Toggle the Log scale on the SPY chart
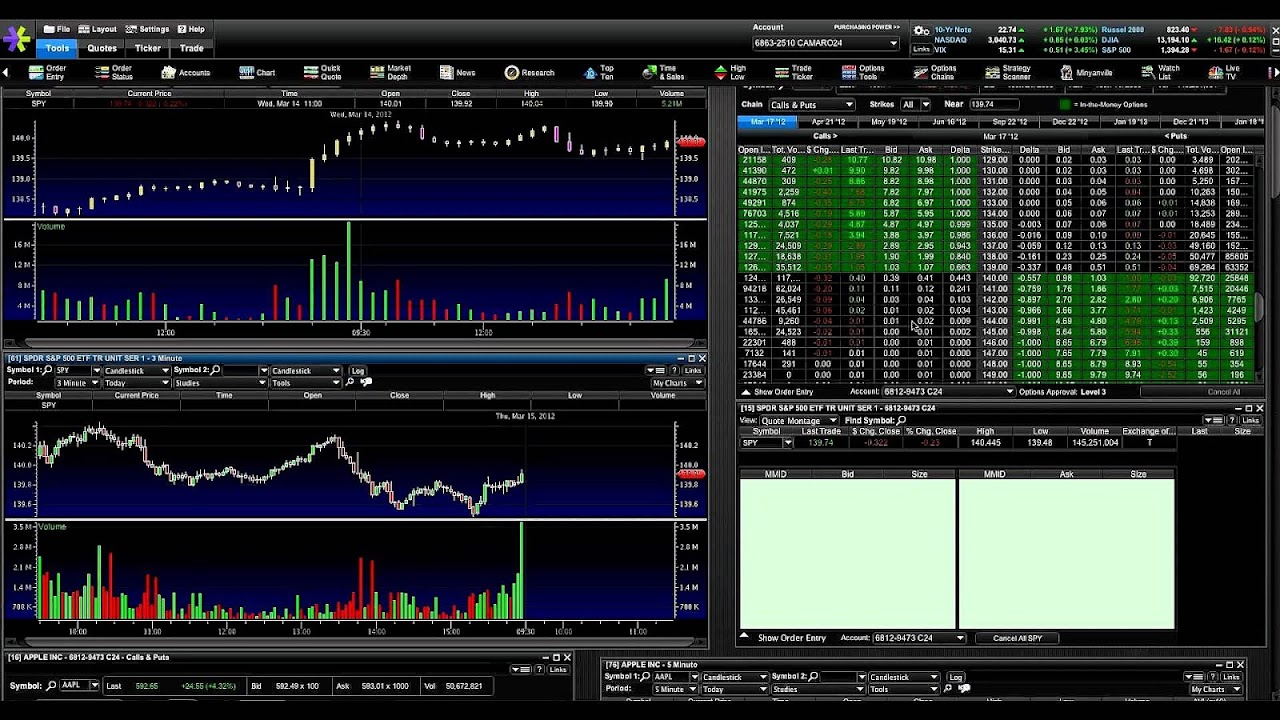The image size is (1280, 720). pyautogui.click(x=357, y=370)
